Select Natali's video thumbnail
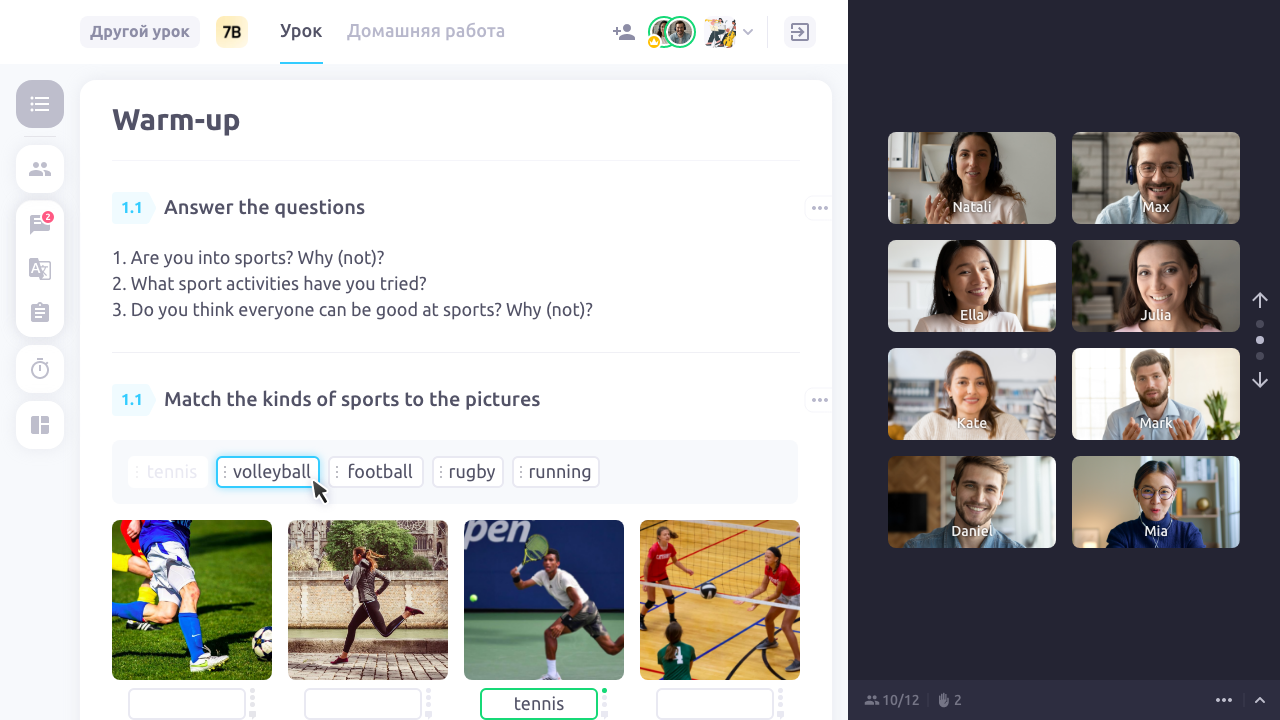This screenshot has height=720, width=1280. (x=972, y=178)
